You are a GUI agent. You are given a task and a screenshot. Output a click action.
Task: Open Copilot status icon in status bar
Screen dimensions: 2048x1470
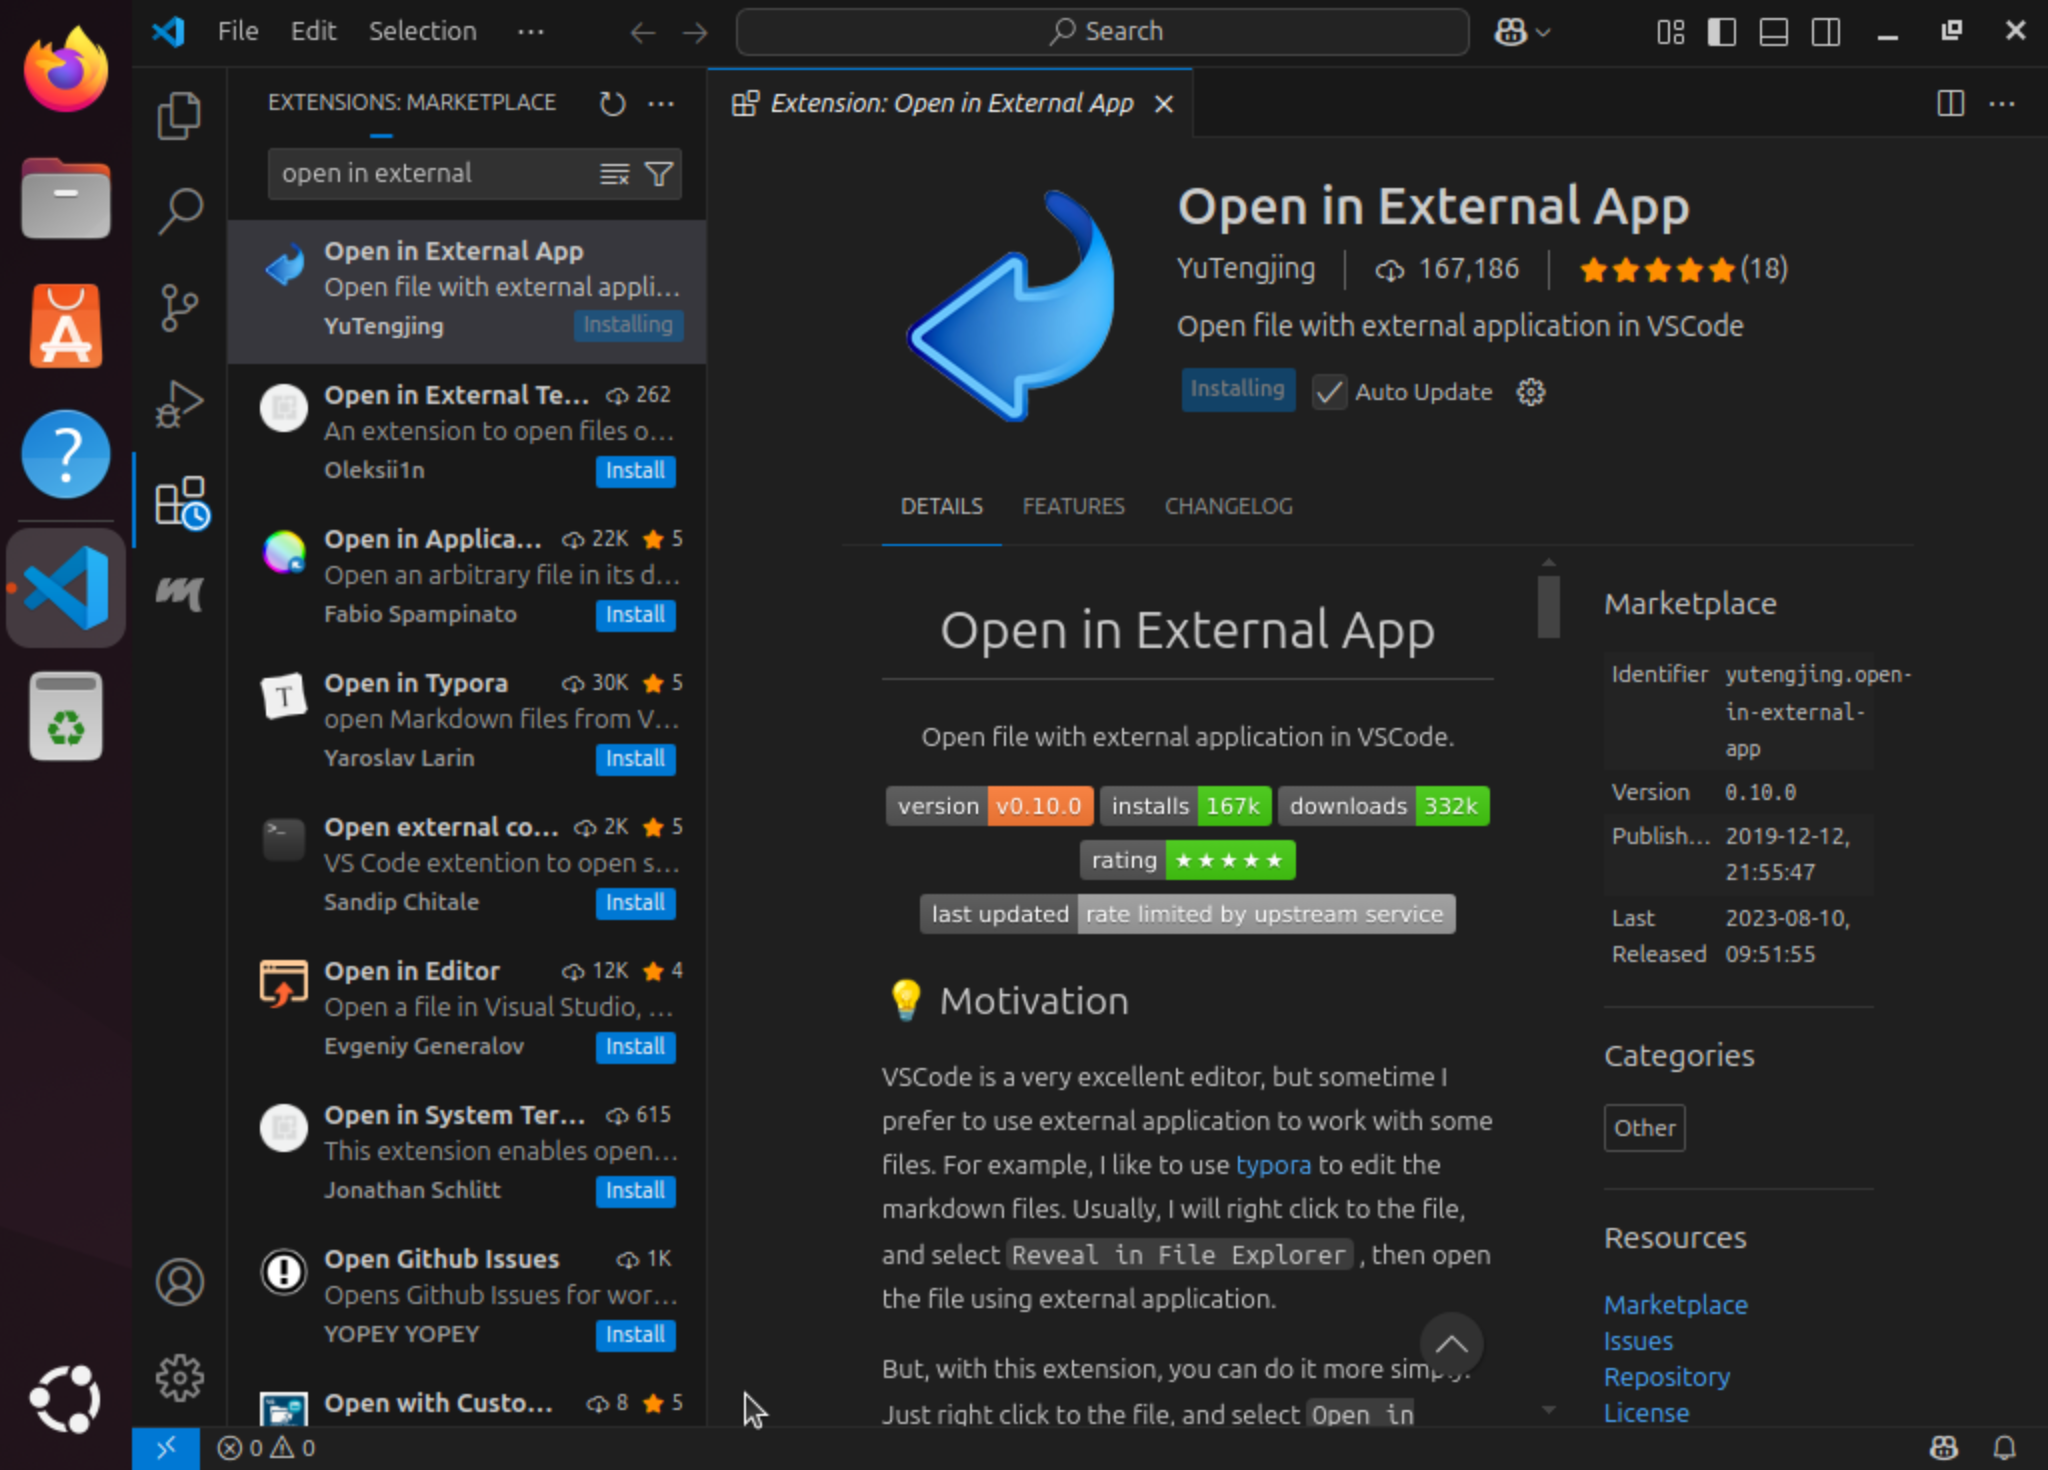pyautogui.click(x=1943, y=1447)
